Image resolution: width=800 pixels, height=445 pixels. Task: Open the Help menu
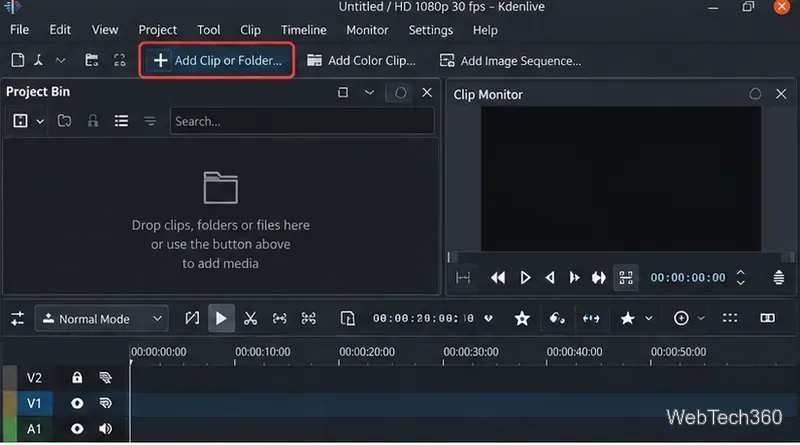(x=485, y=30)
